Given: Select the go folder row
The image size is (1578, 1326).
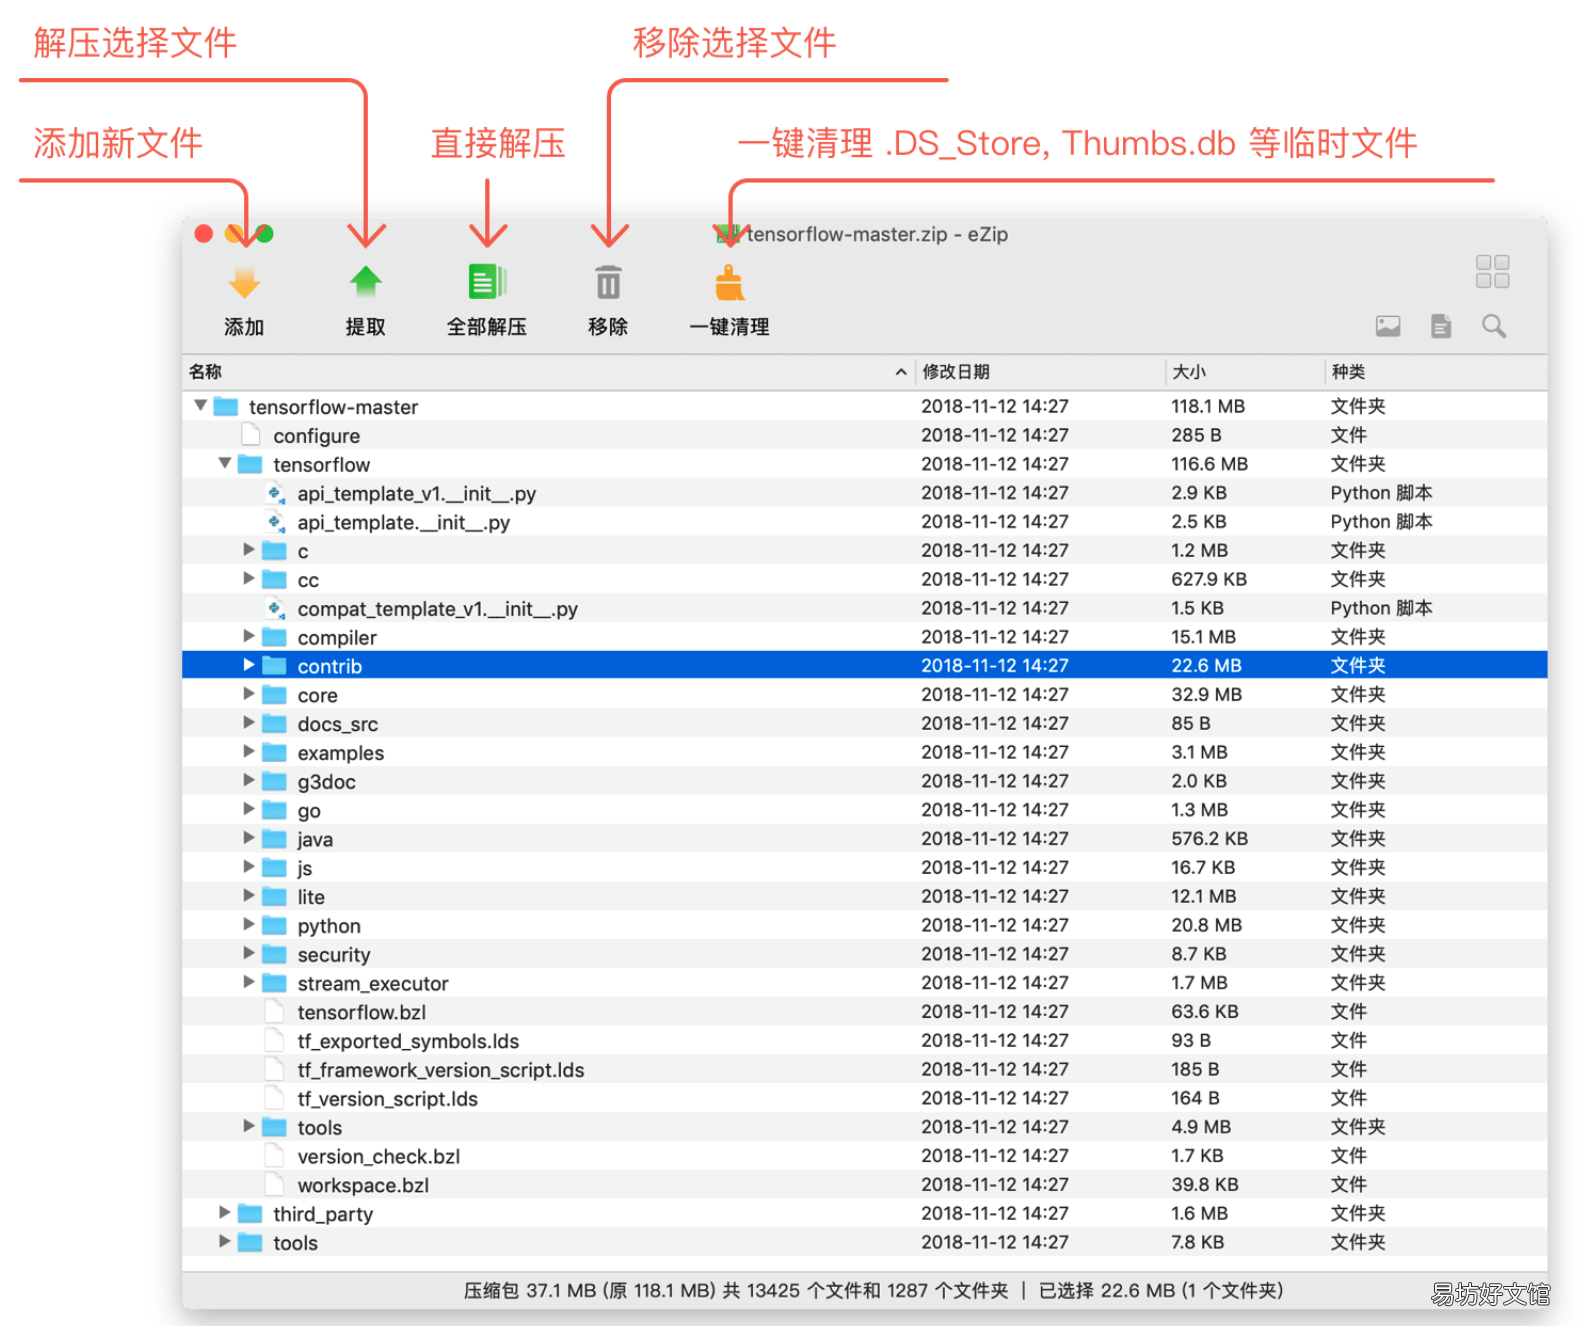Looking at the screenshot, I should coord(865,810).
